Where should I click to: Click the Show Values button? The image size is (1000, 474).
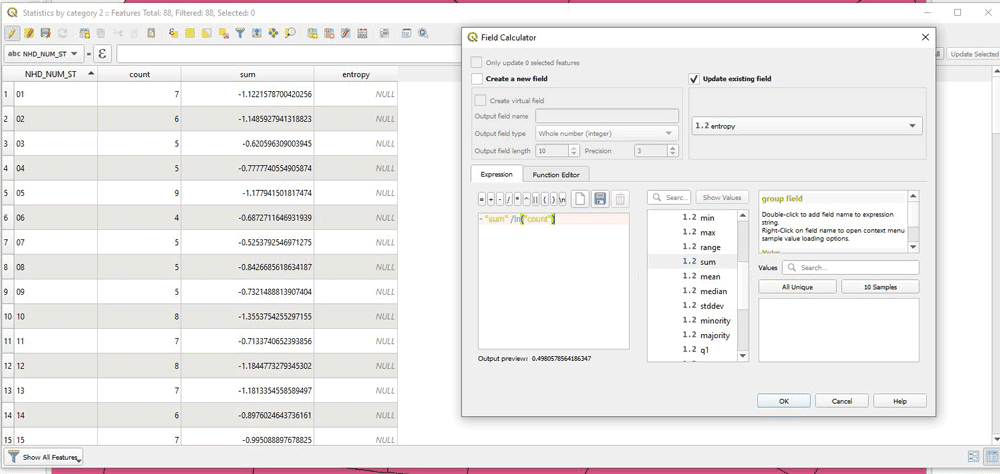[x=721, y=198]
